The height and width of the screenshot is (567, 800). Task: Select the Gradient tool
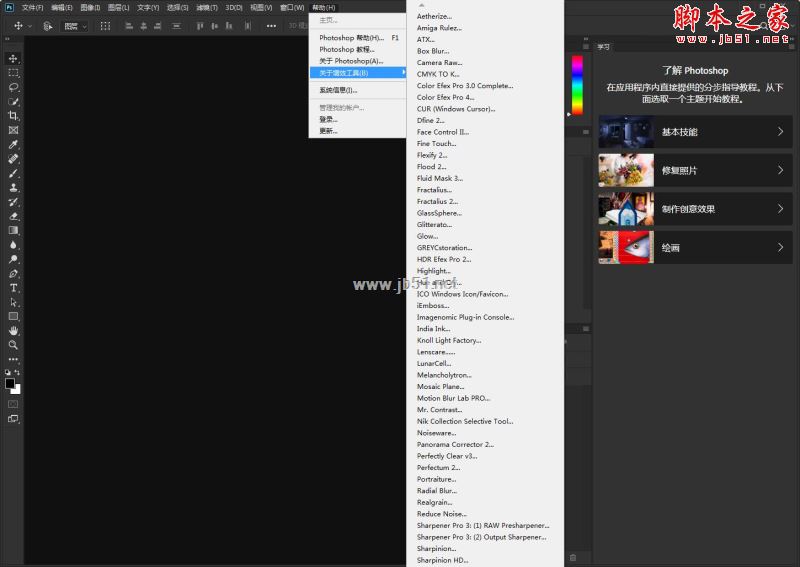coord(13,230)
